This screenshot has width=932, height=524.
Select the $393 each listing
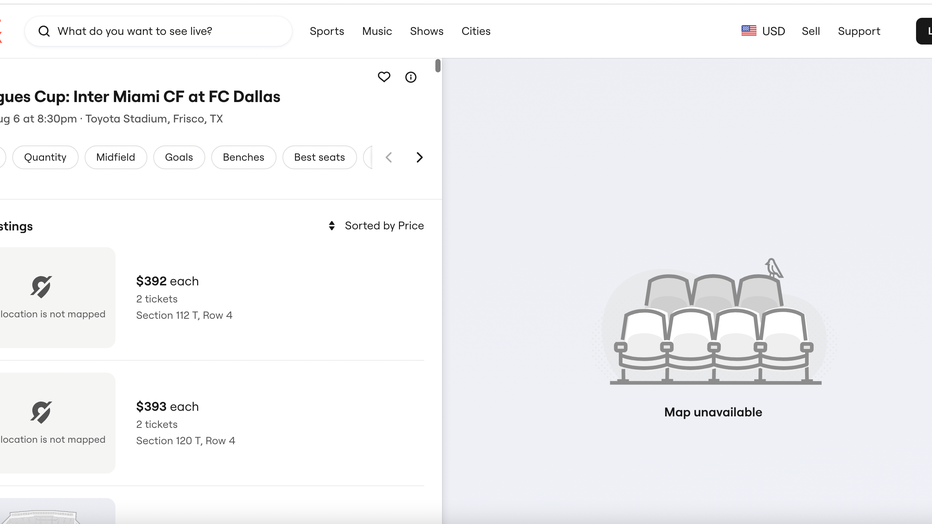click(x=211, y=423)
